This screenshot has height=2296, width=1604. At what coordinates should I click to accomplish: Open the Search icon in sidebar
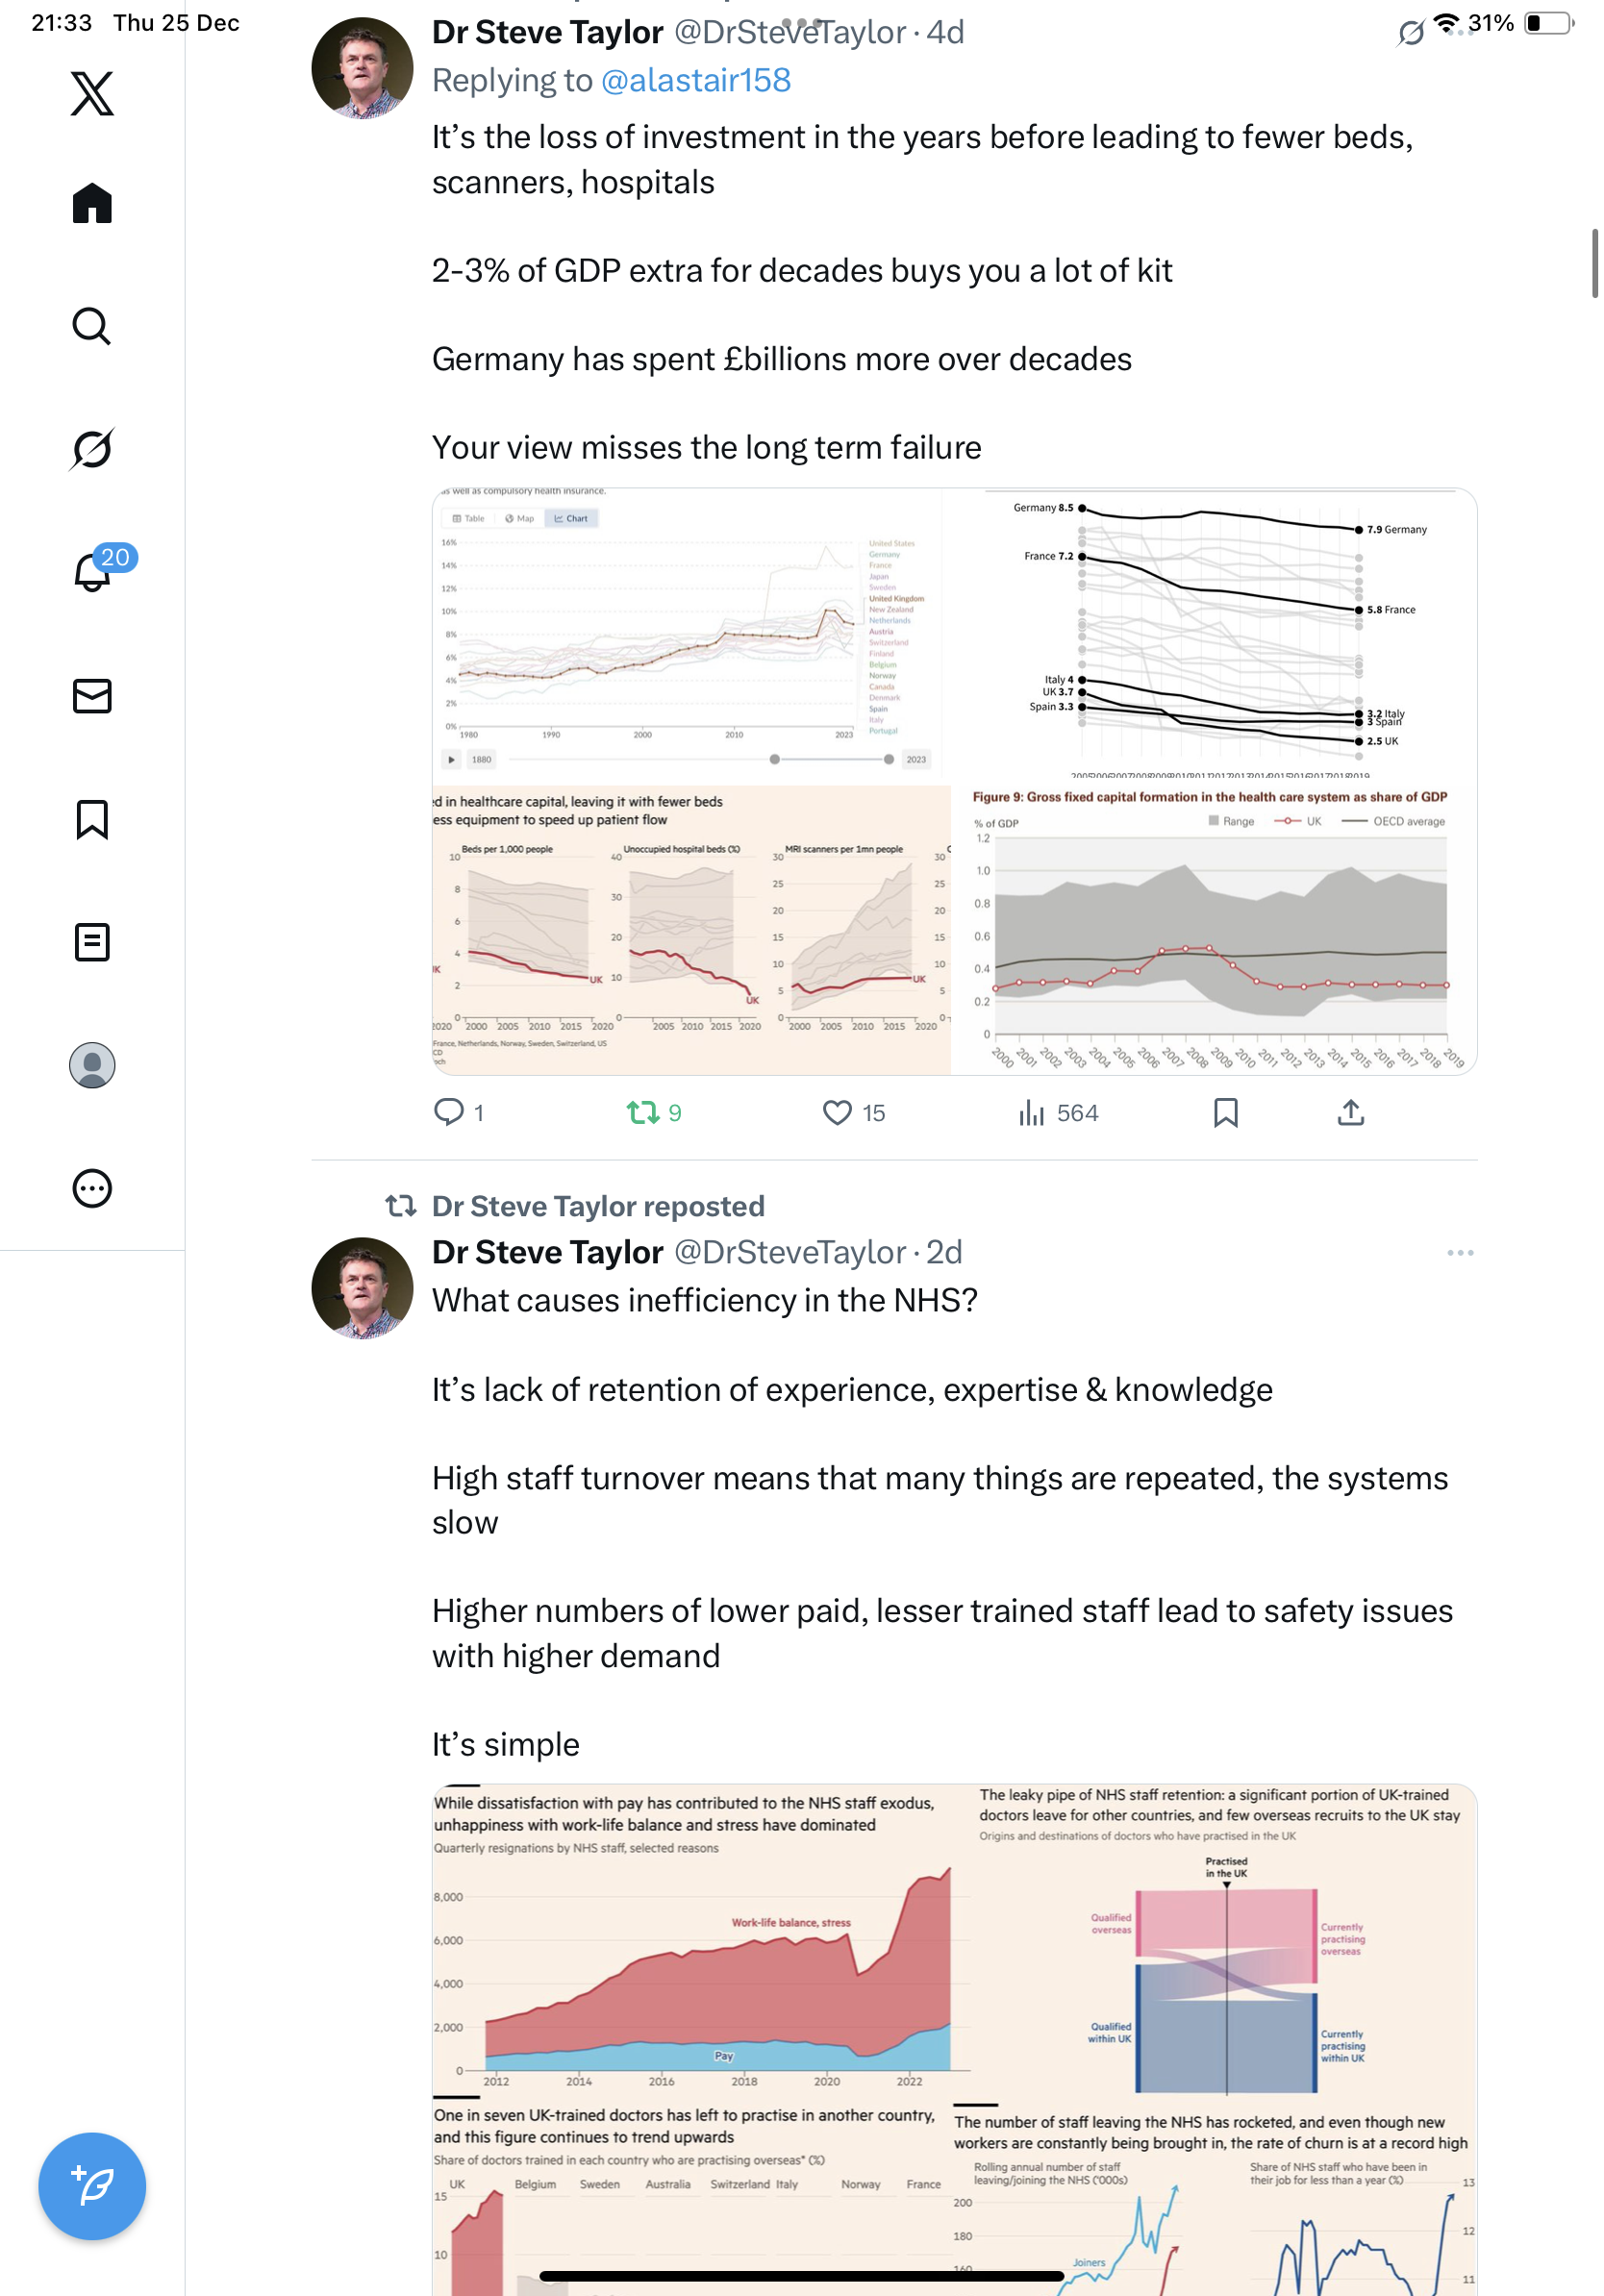[x=92, y=326]
